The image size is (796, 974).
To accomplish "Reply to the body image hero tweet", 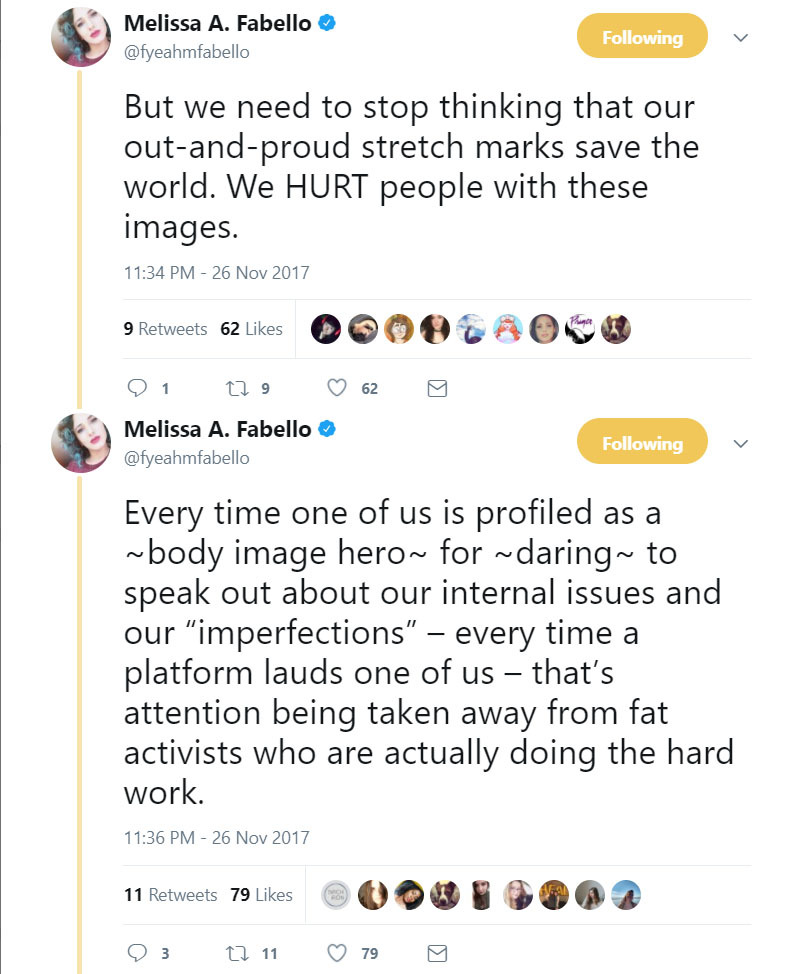I will pyautogui.click(x=138, y=953).
